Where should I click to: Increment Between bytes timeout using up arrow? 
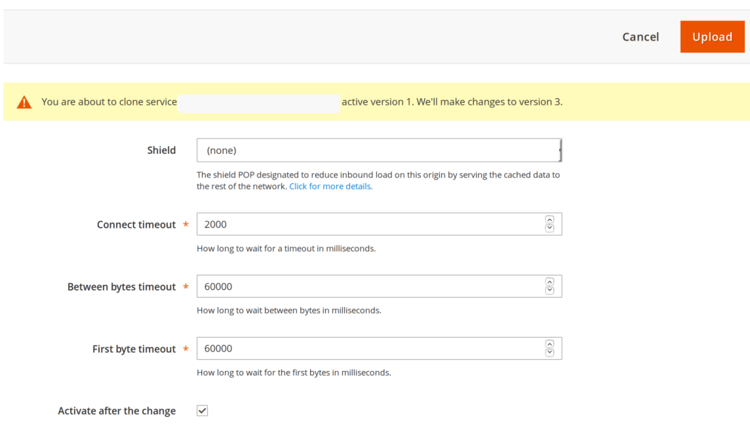[549, 282]
